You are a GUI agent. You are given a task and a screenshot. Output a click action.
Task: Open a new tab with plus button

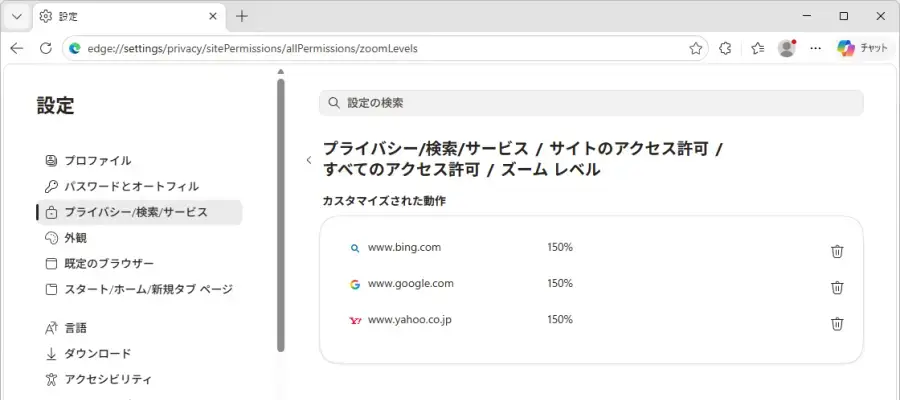click(x=242, y=17)
